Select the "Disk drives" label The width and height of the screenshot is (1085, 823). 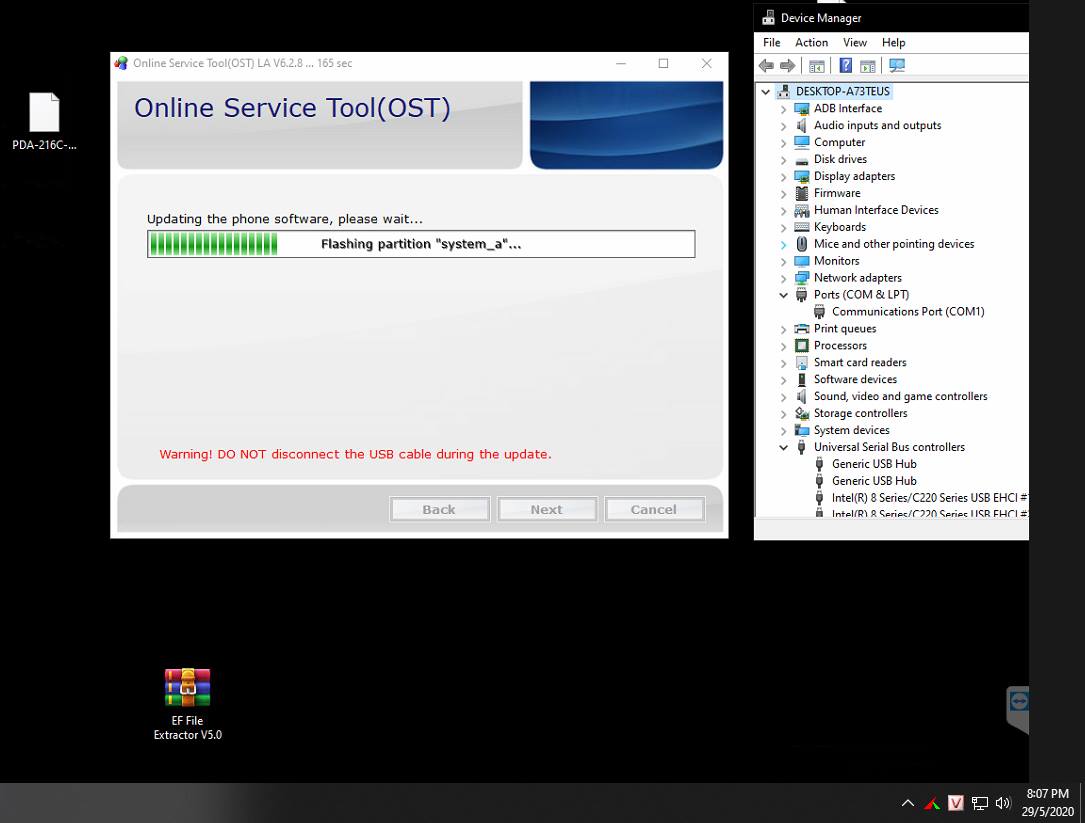click(x=840, y=159)
